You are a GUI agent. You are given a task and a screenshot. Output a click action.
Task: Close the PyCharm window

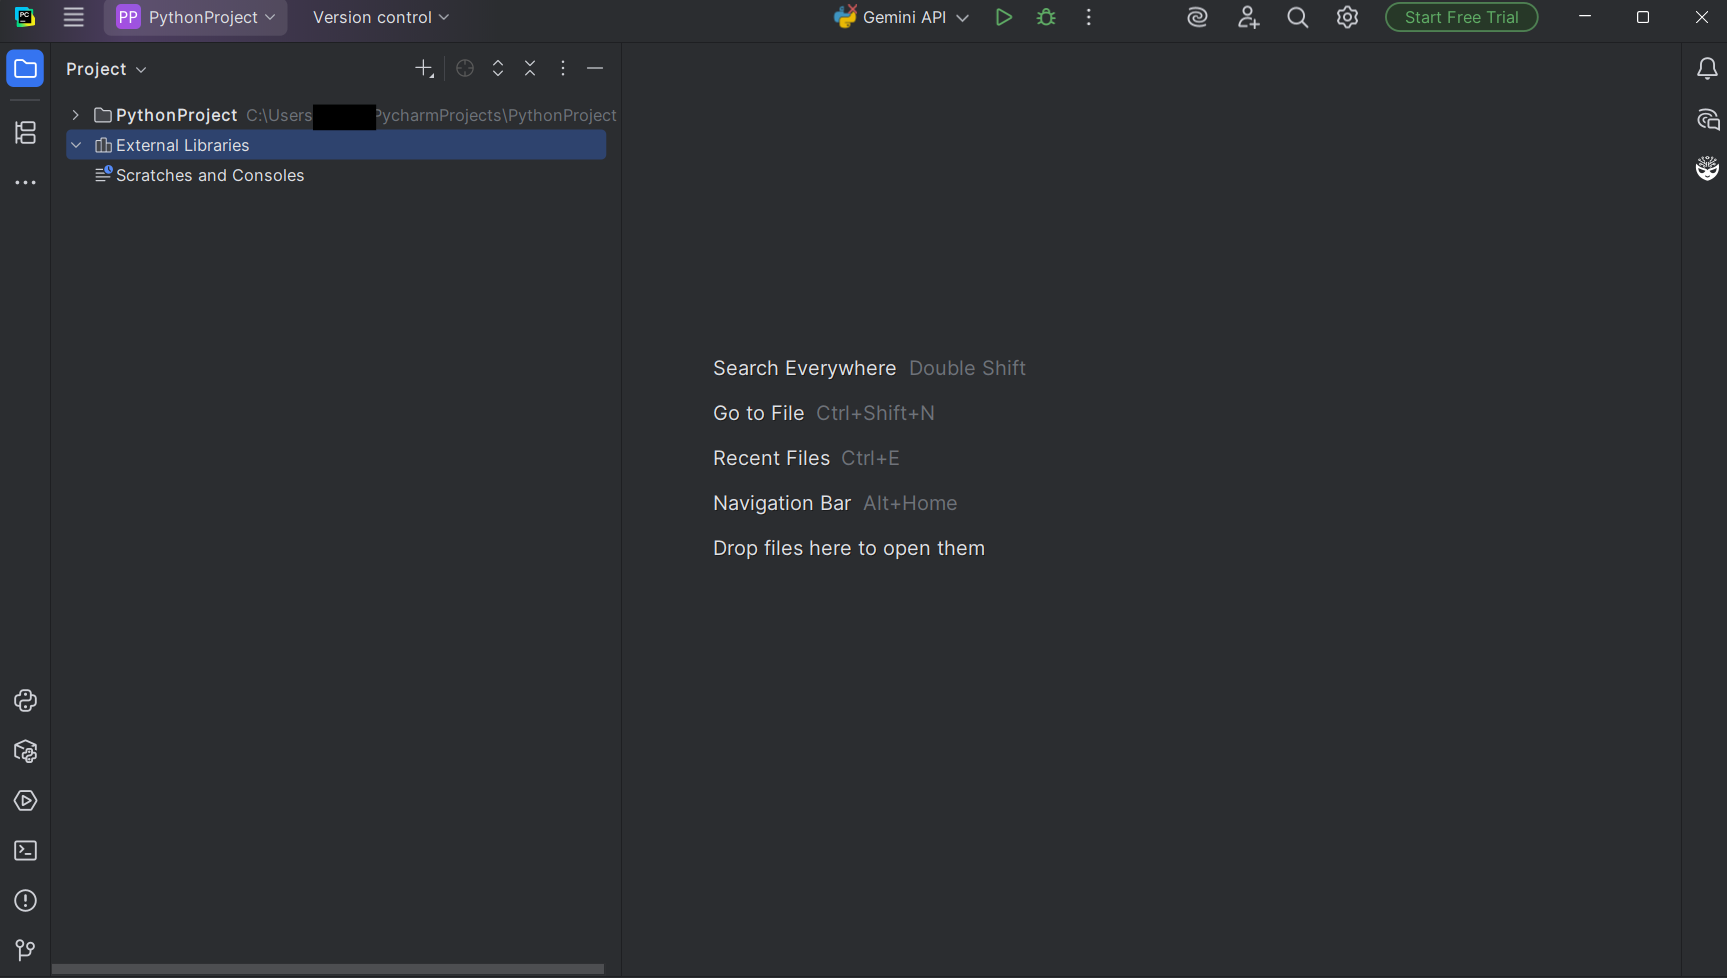click(1701, 17)
